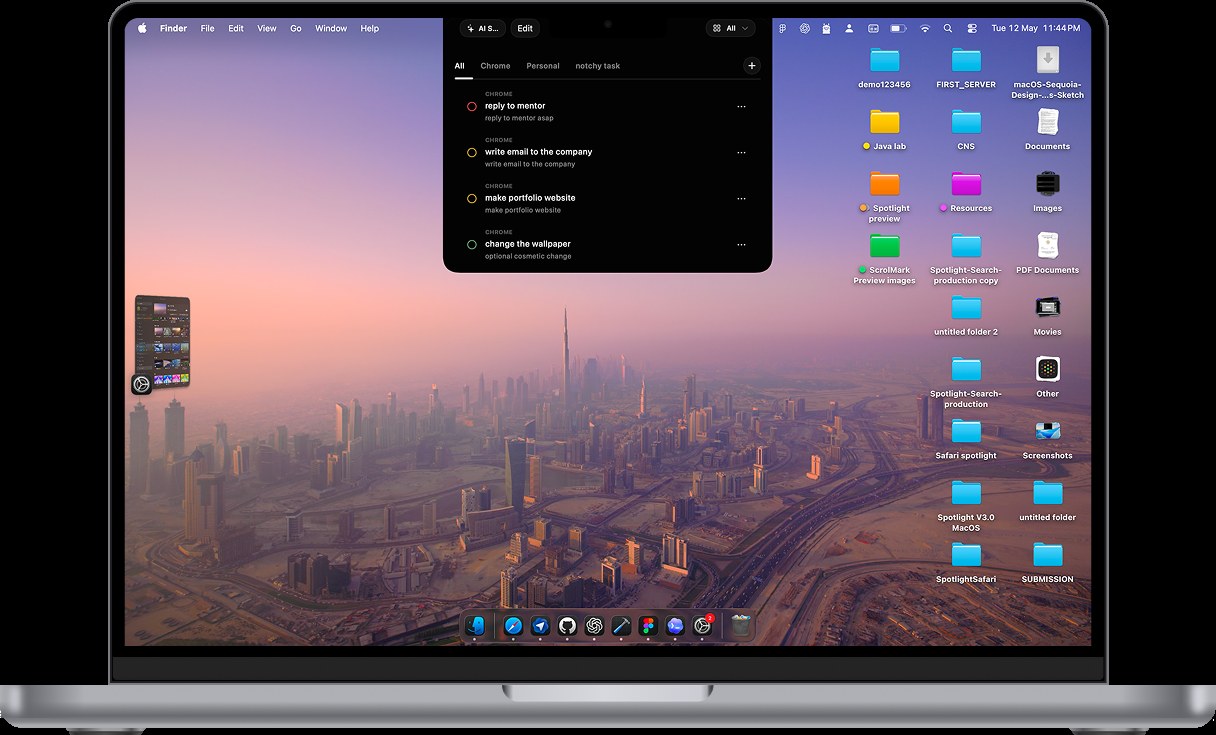Open the Trash in the dock
1216x735 pixels.
(740, 626)
